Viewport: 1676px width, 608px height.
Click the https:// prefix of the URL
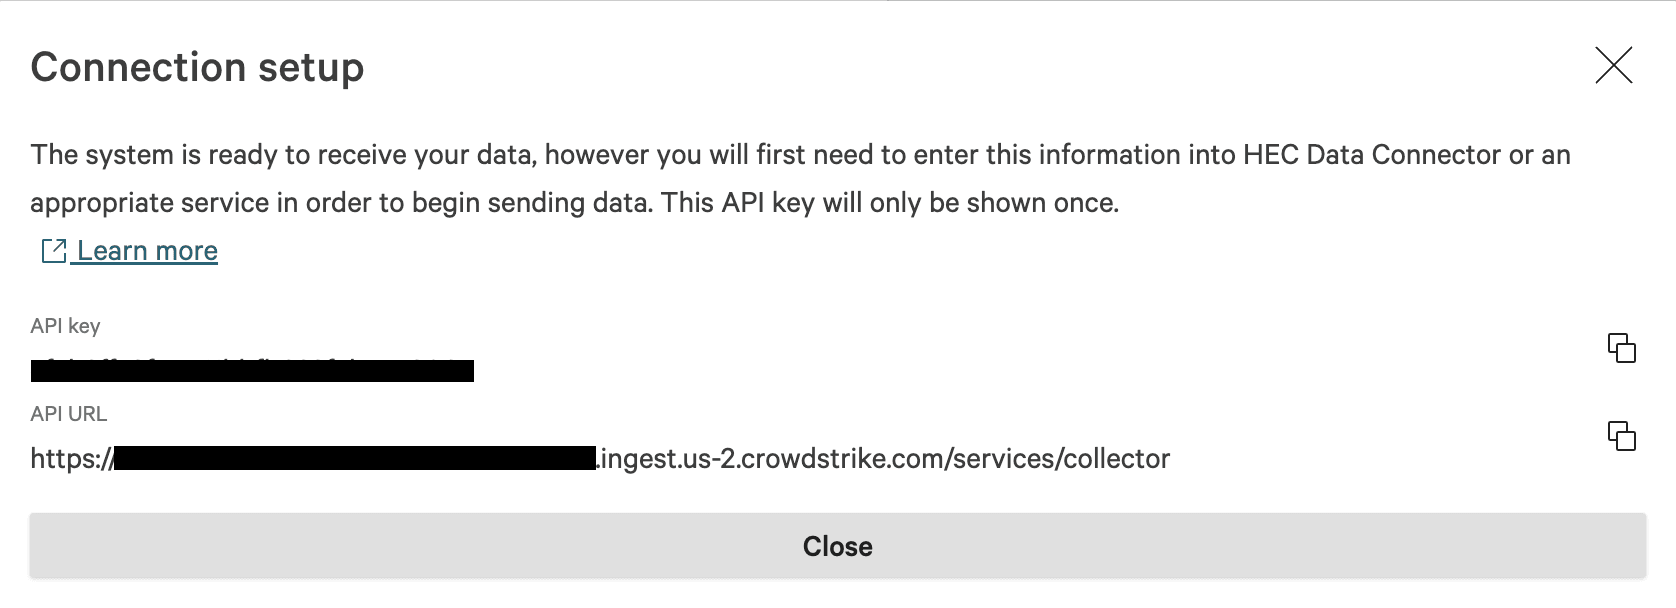point(70,459)
